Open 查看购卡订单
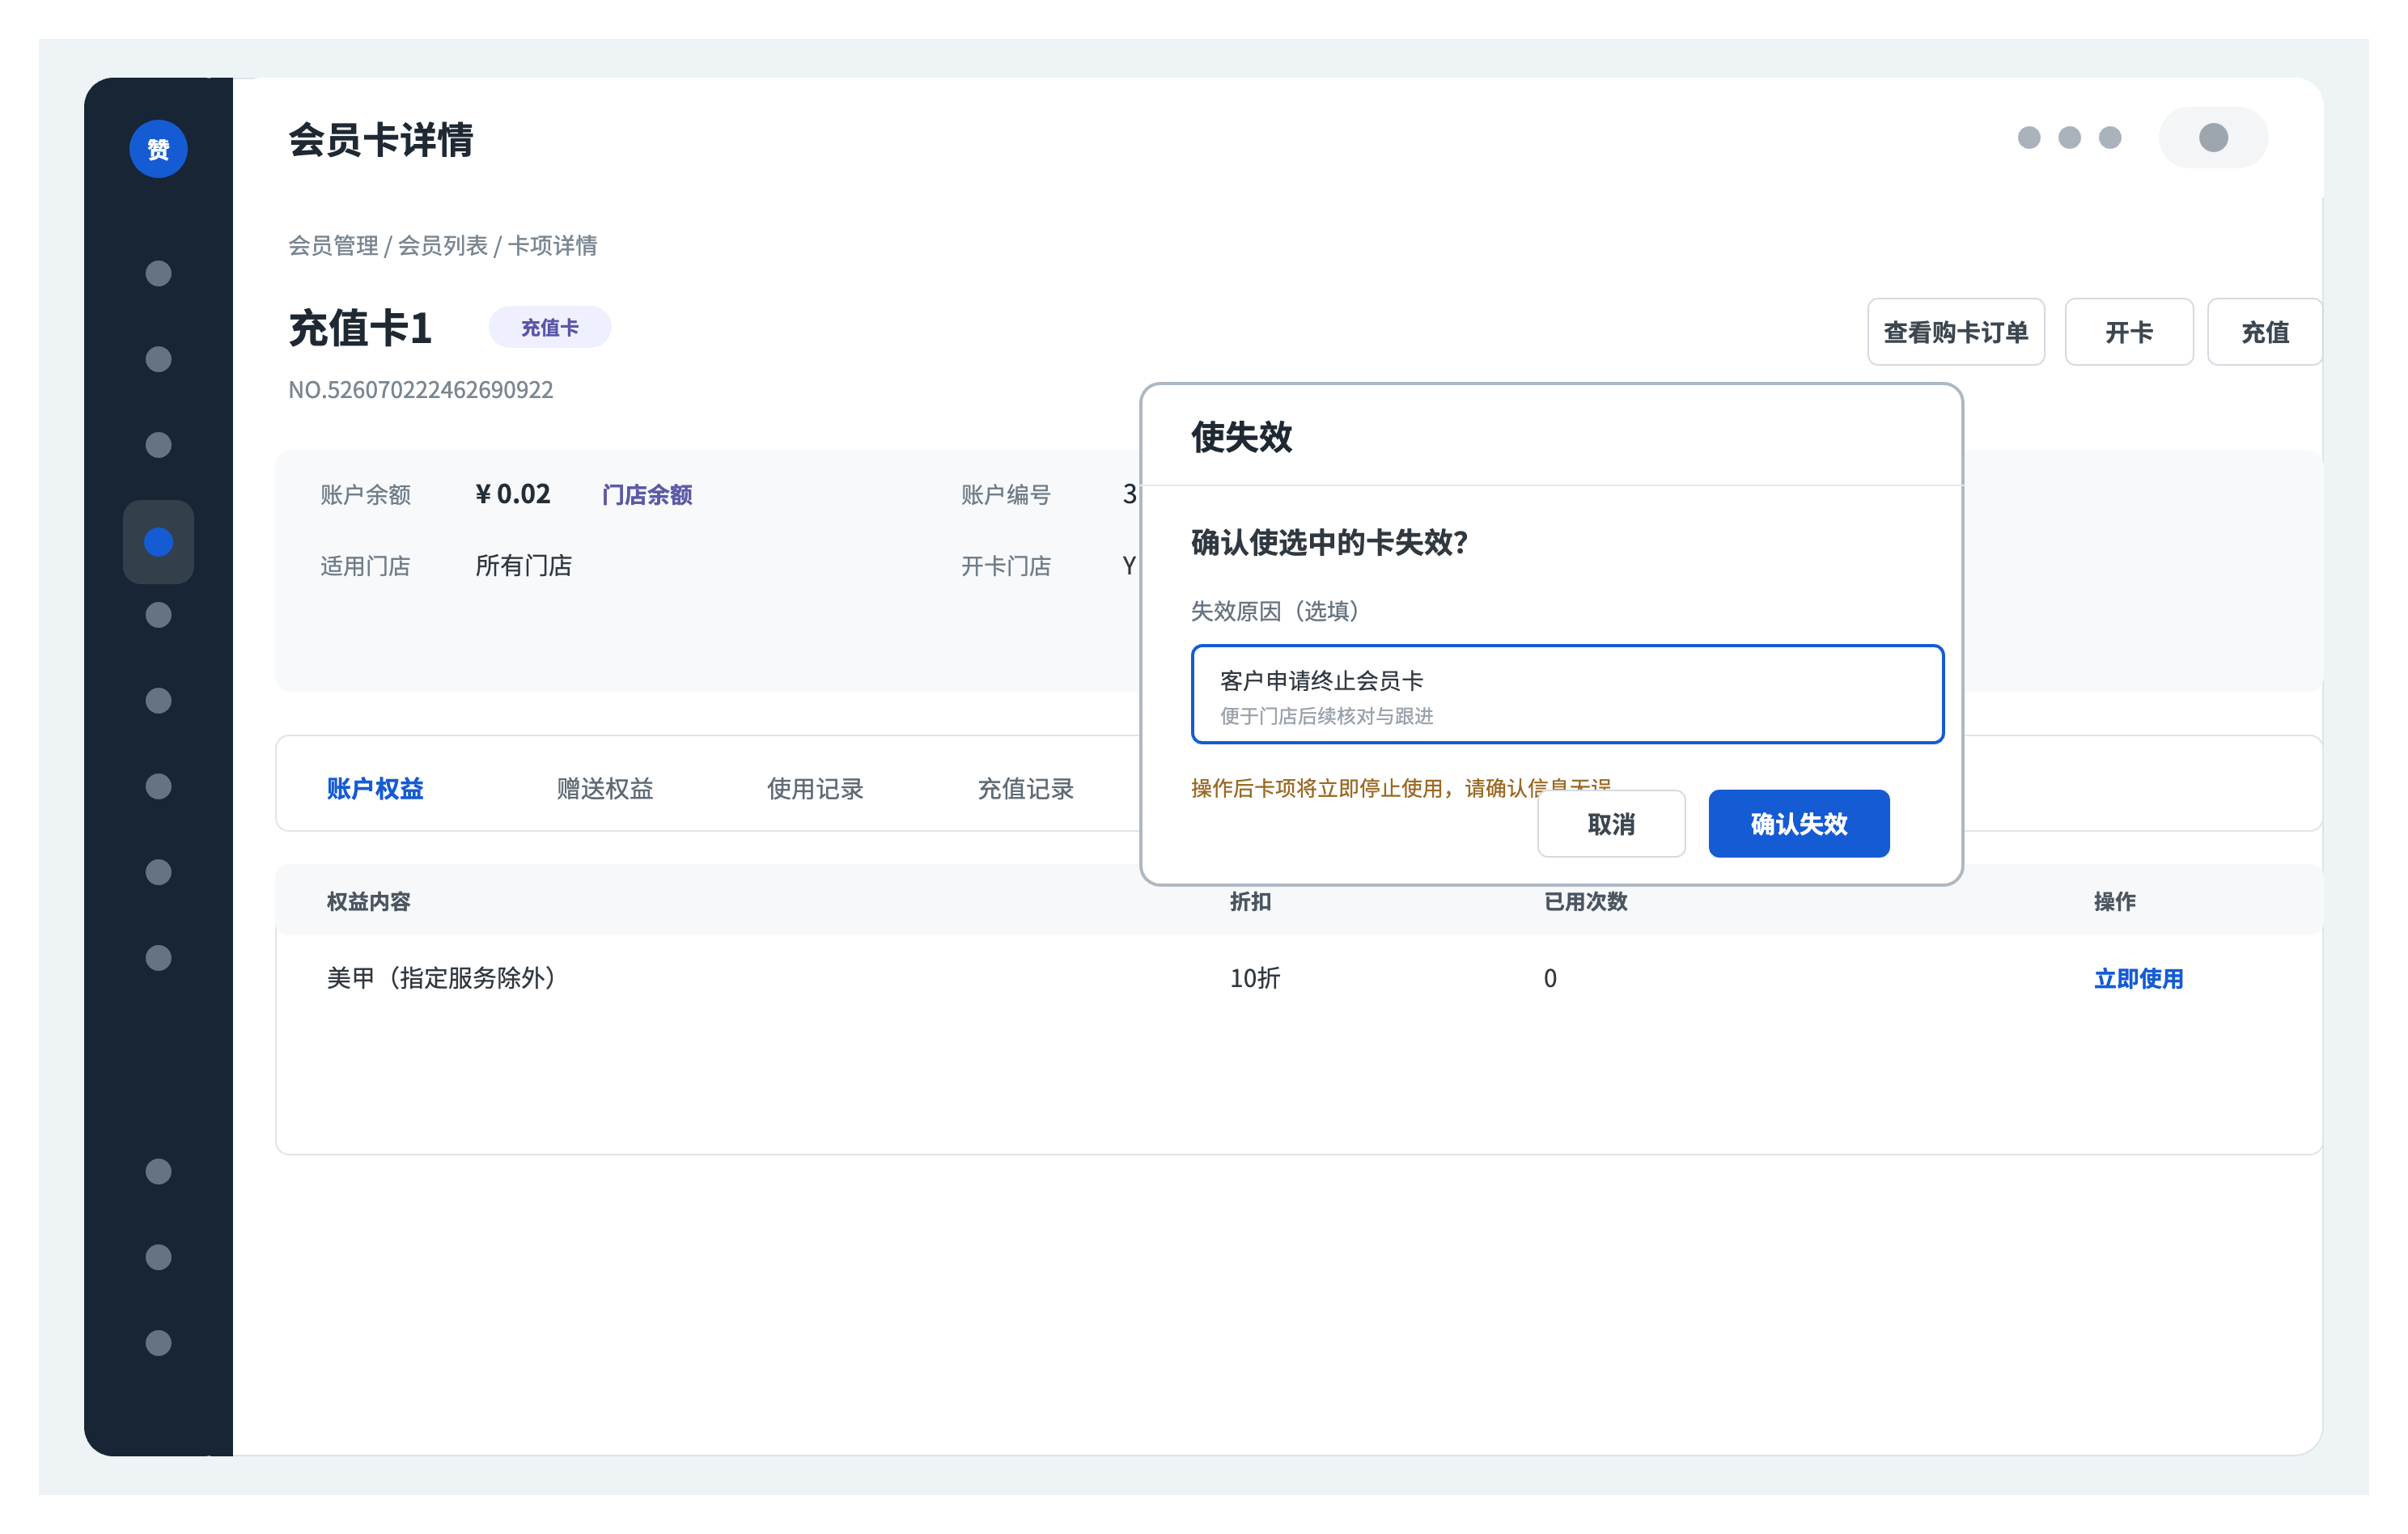The width and height of the screenshot is (2408, 1534). [x=1956, y=332]
